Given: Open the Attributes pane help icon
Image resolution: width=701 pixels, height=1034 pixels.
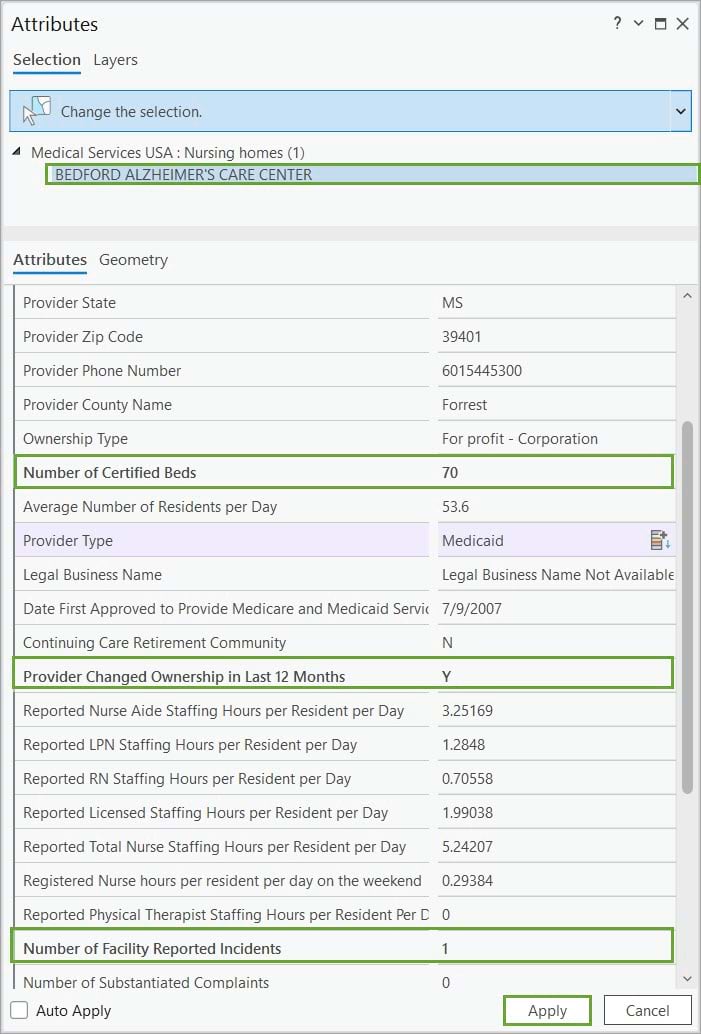Looking at the screenshot, I should click(x=617, y=24).
